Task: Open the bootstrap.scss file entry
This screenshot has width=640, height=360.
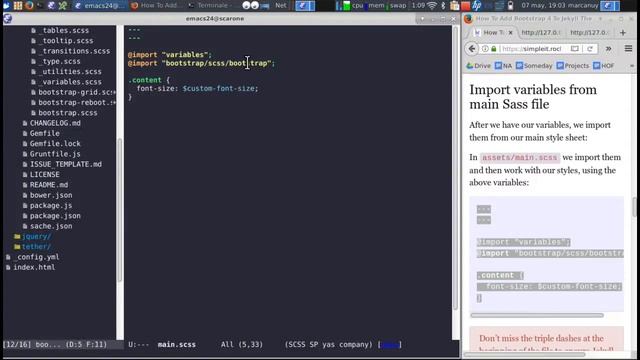Action: click(x=68, y=113)
